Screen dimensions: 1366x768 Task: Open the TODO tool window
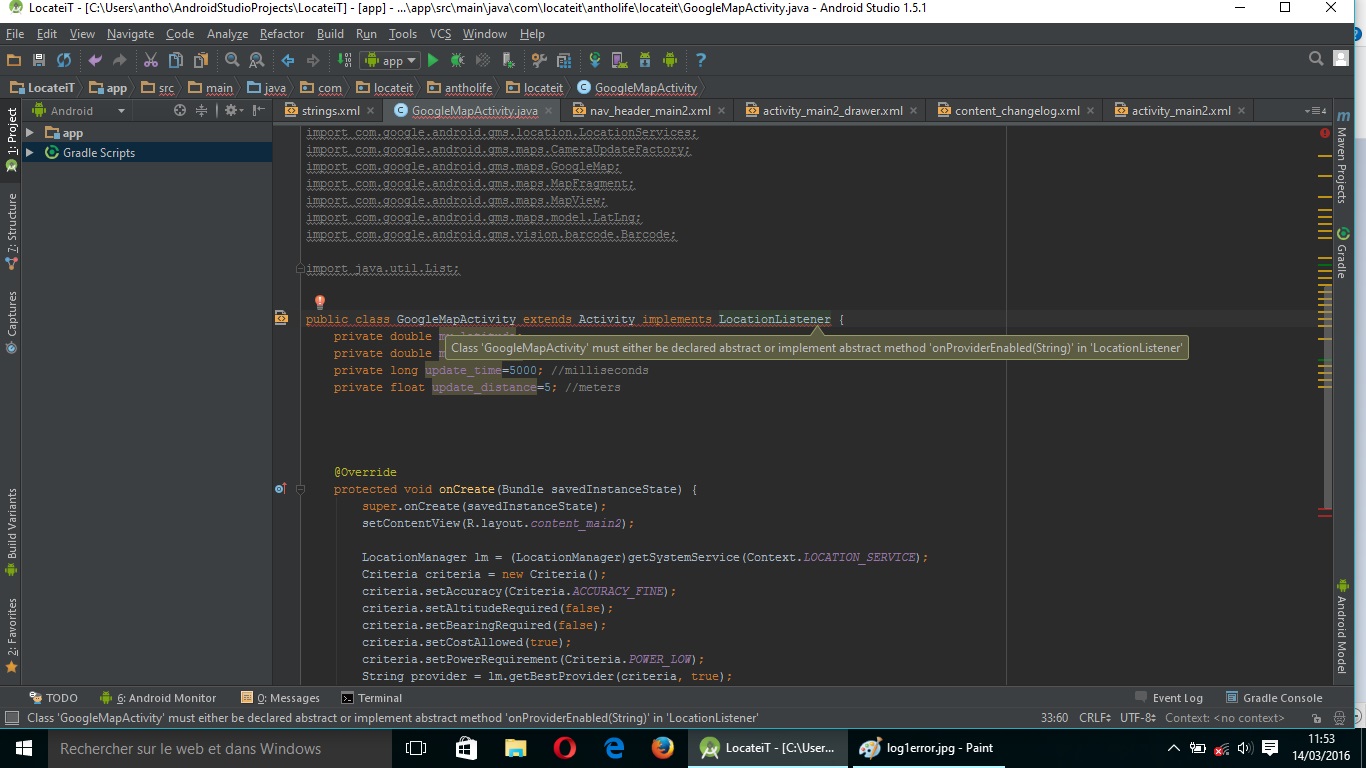coord(53,698)
